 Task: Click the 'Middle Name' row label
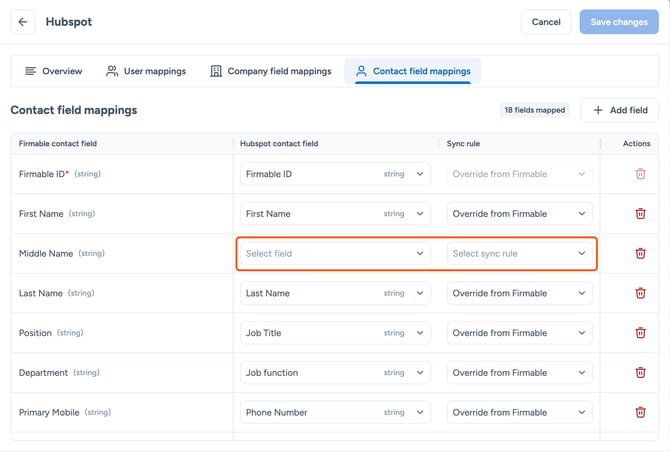tap(46, 253)
